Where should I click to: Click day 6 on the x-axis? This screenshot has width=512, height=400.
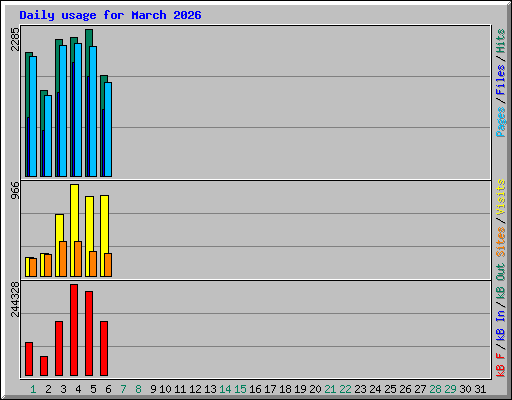point(108,389)
